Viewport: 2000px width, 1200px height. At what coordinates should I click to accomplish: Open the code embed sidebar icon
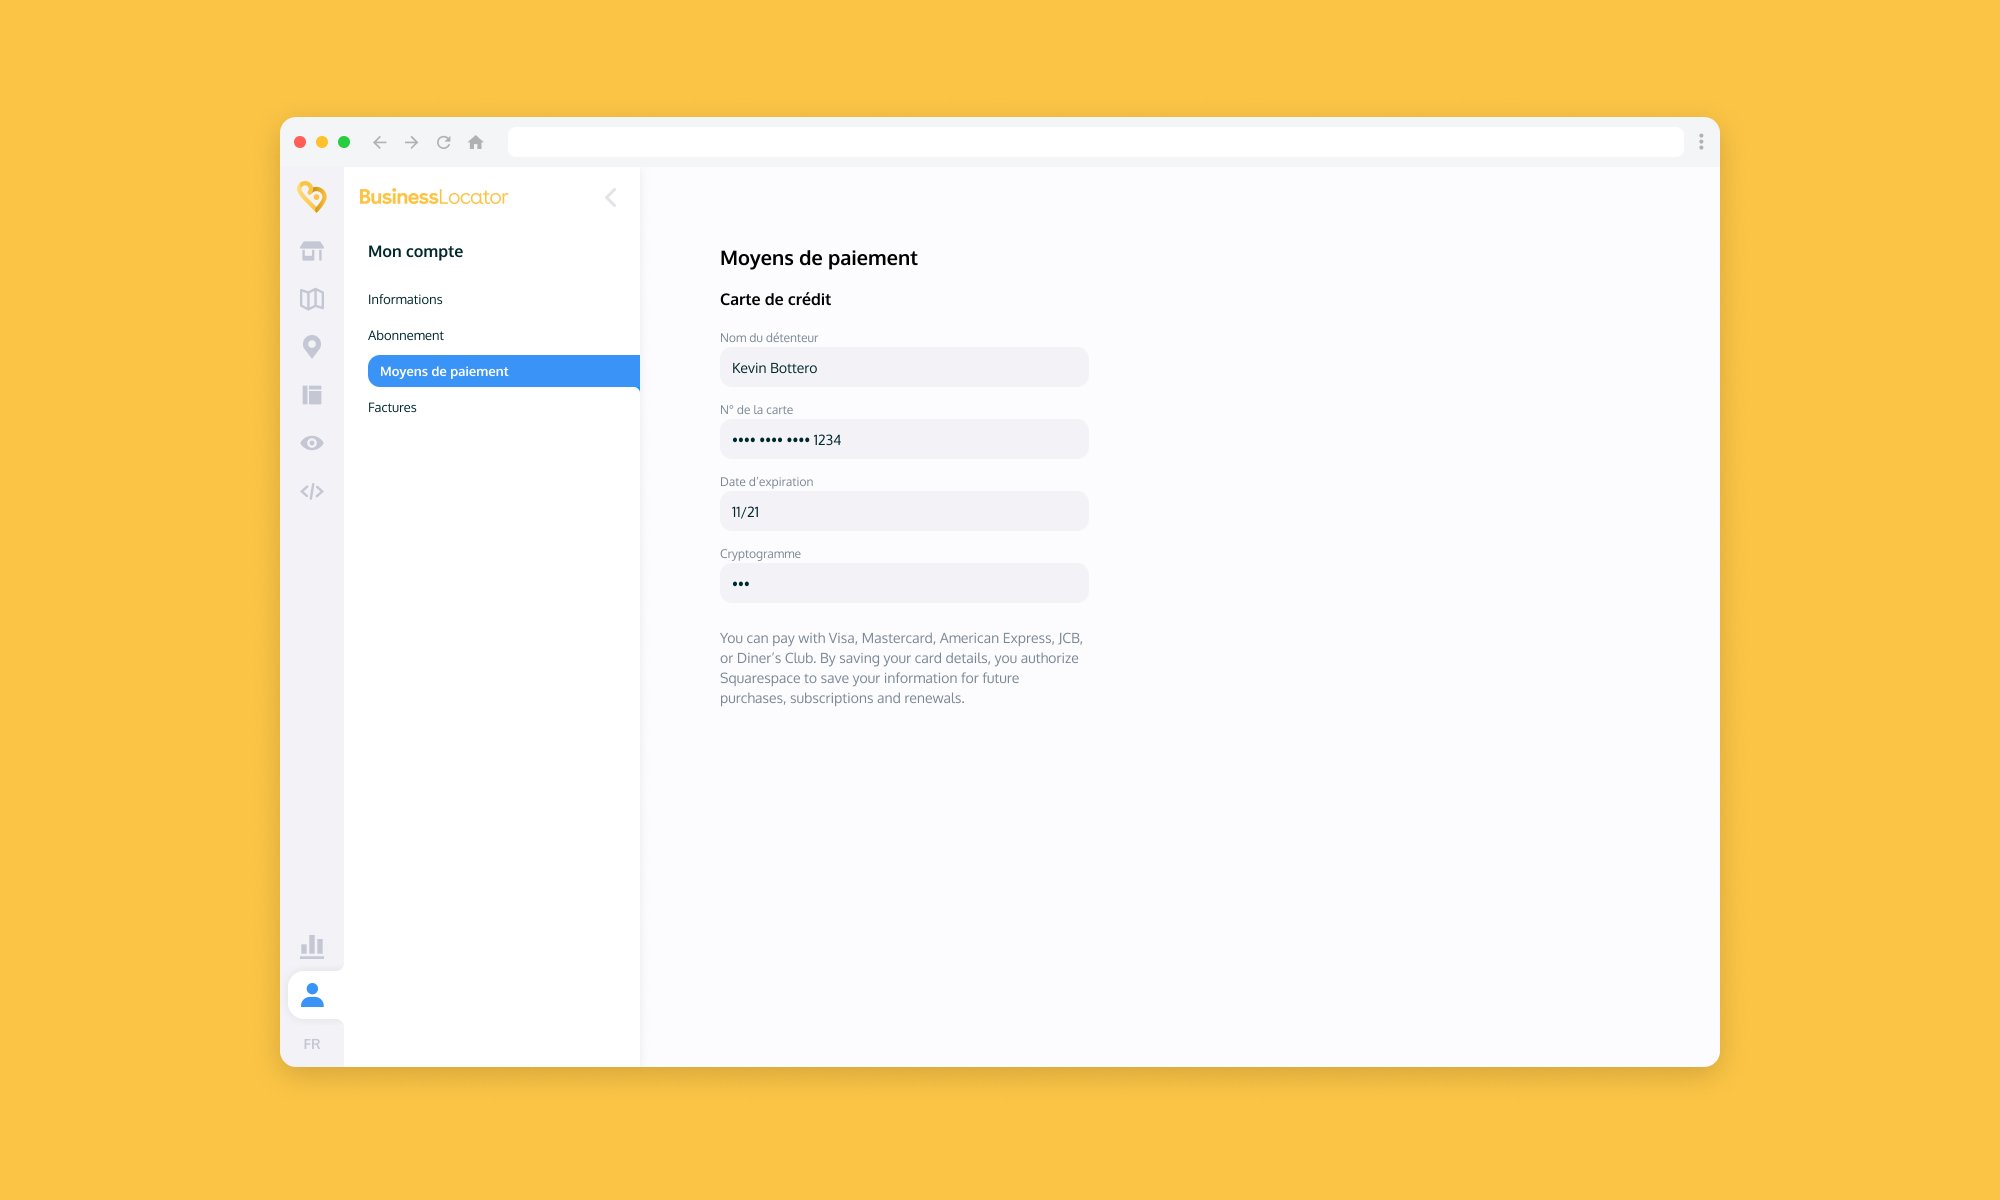point(312,491)
